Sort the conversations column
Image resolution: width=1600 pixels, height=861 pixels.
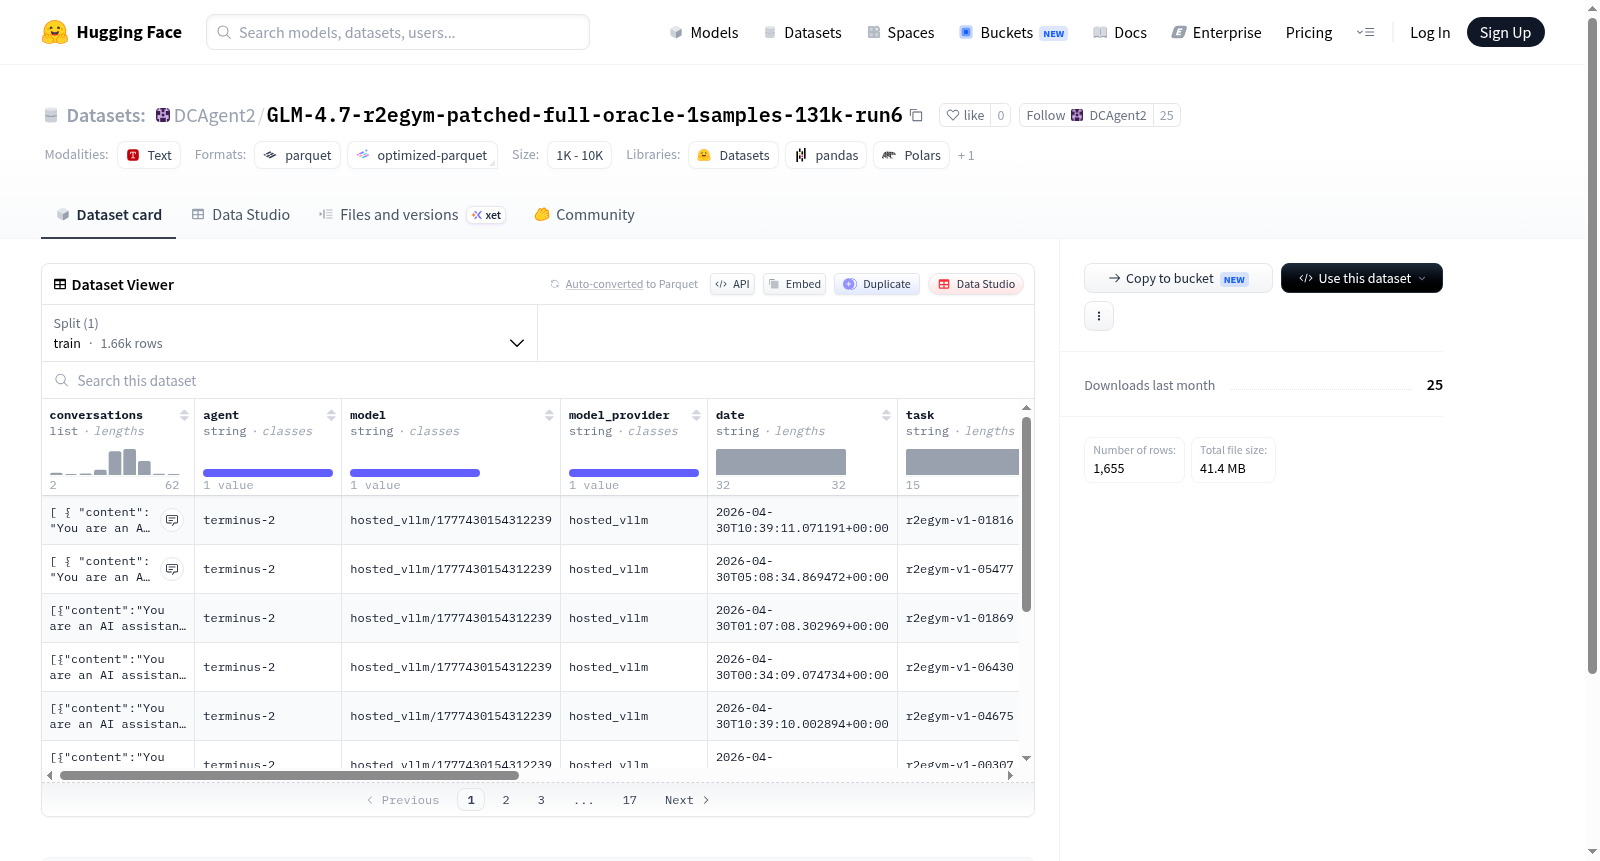pos(184,415)
